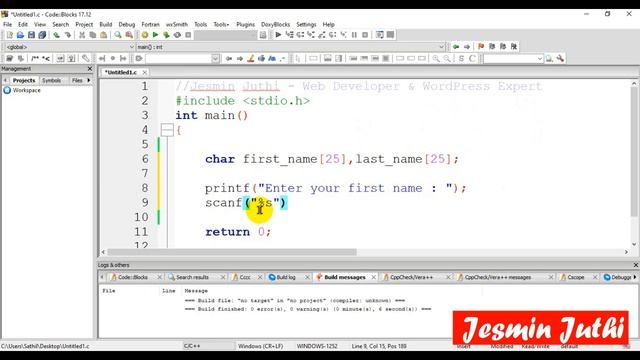Click the editor horizontal scrollbar
Viewport: 640px width, 360px height.
pyautogui.click(x=232, y=252)
